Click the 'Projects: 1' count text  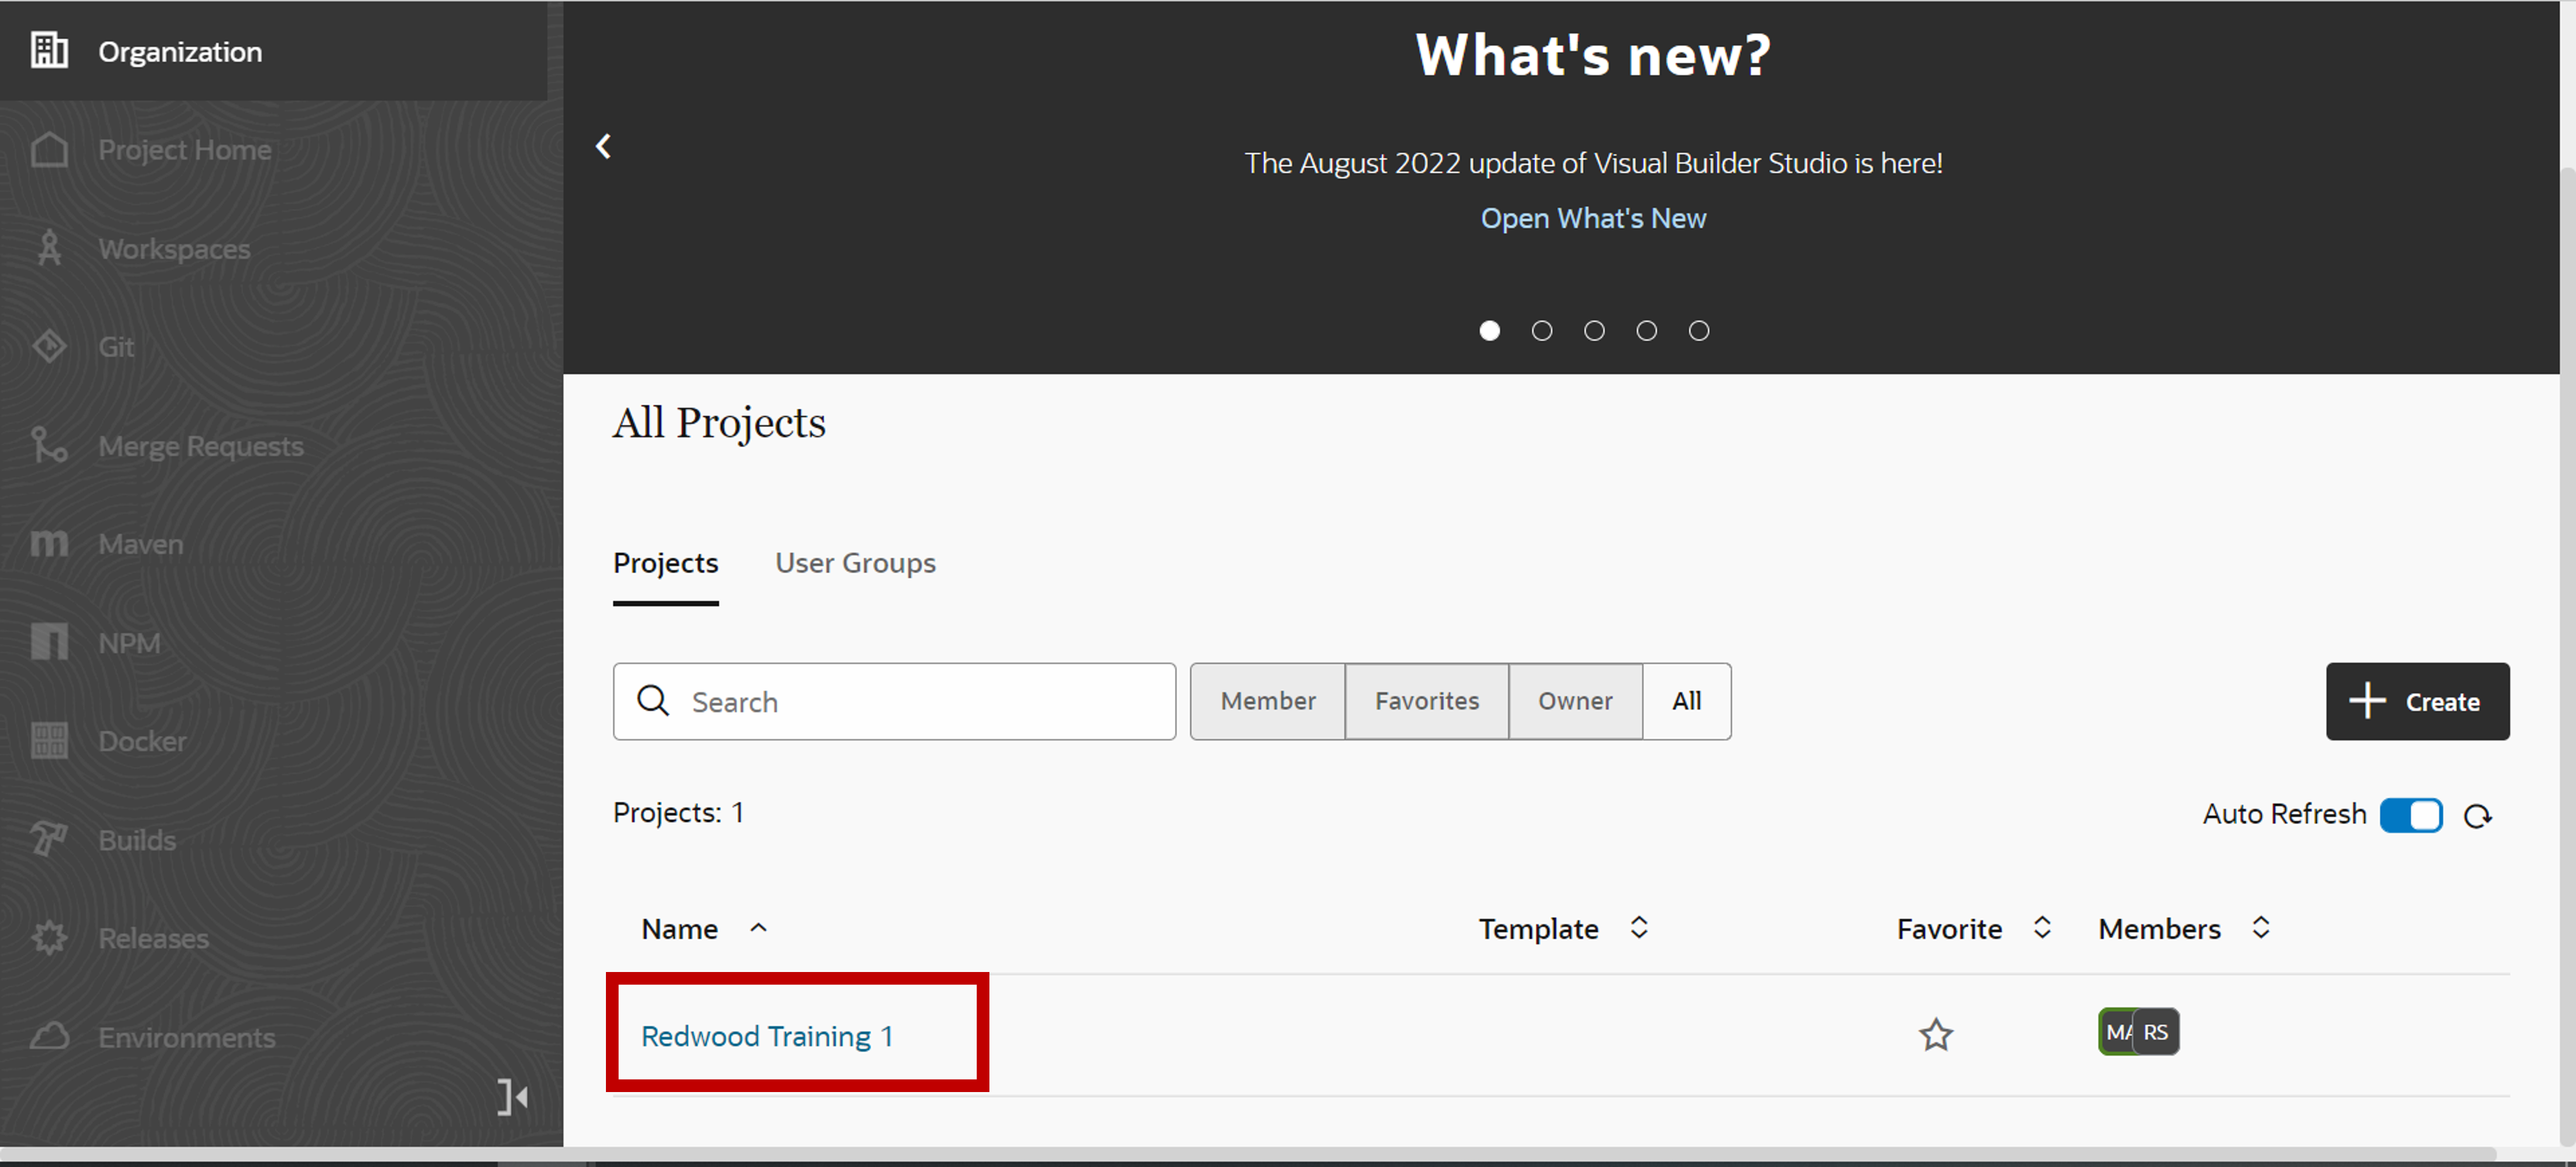(x=678, y=812)
